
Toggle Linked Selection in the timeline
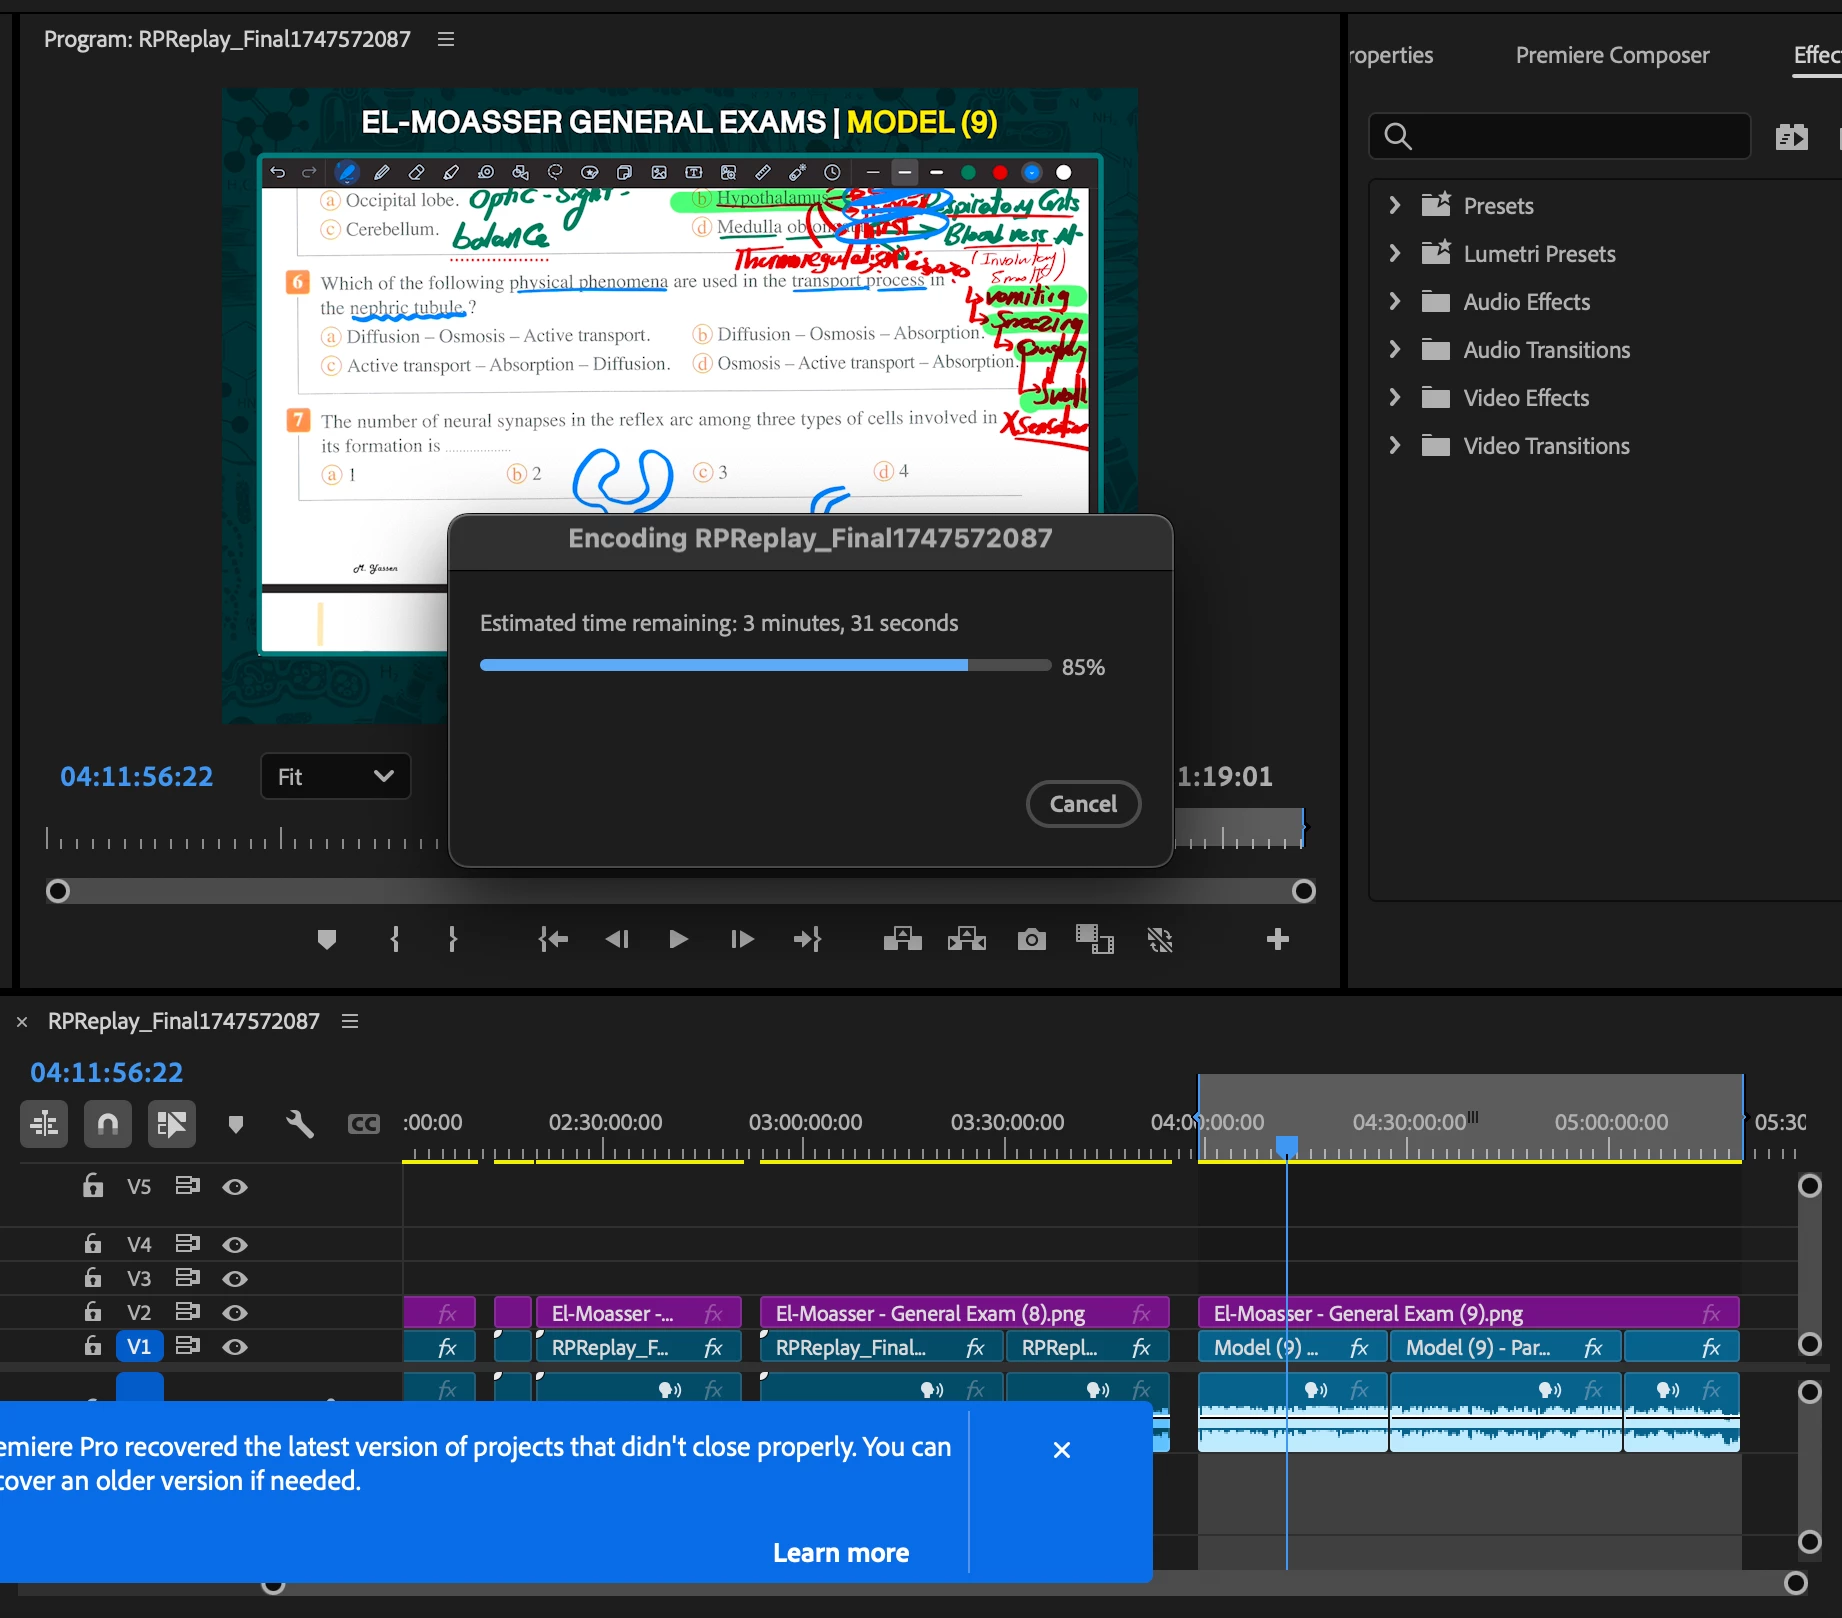[x=172, y=1124]
